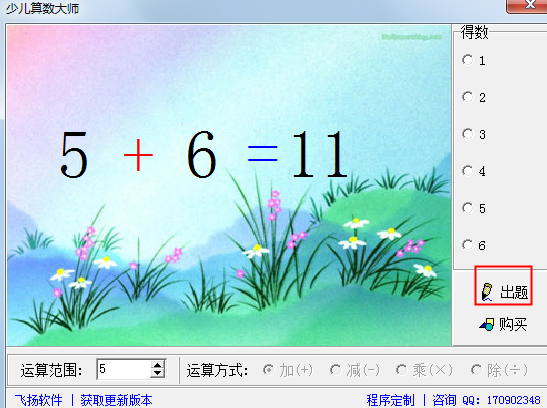Screen dimensions: 547x408
Task: Select the 乘(×) operation mode
Action: point(424,370)
